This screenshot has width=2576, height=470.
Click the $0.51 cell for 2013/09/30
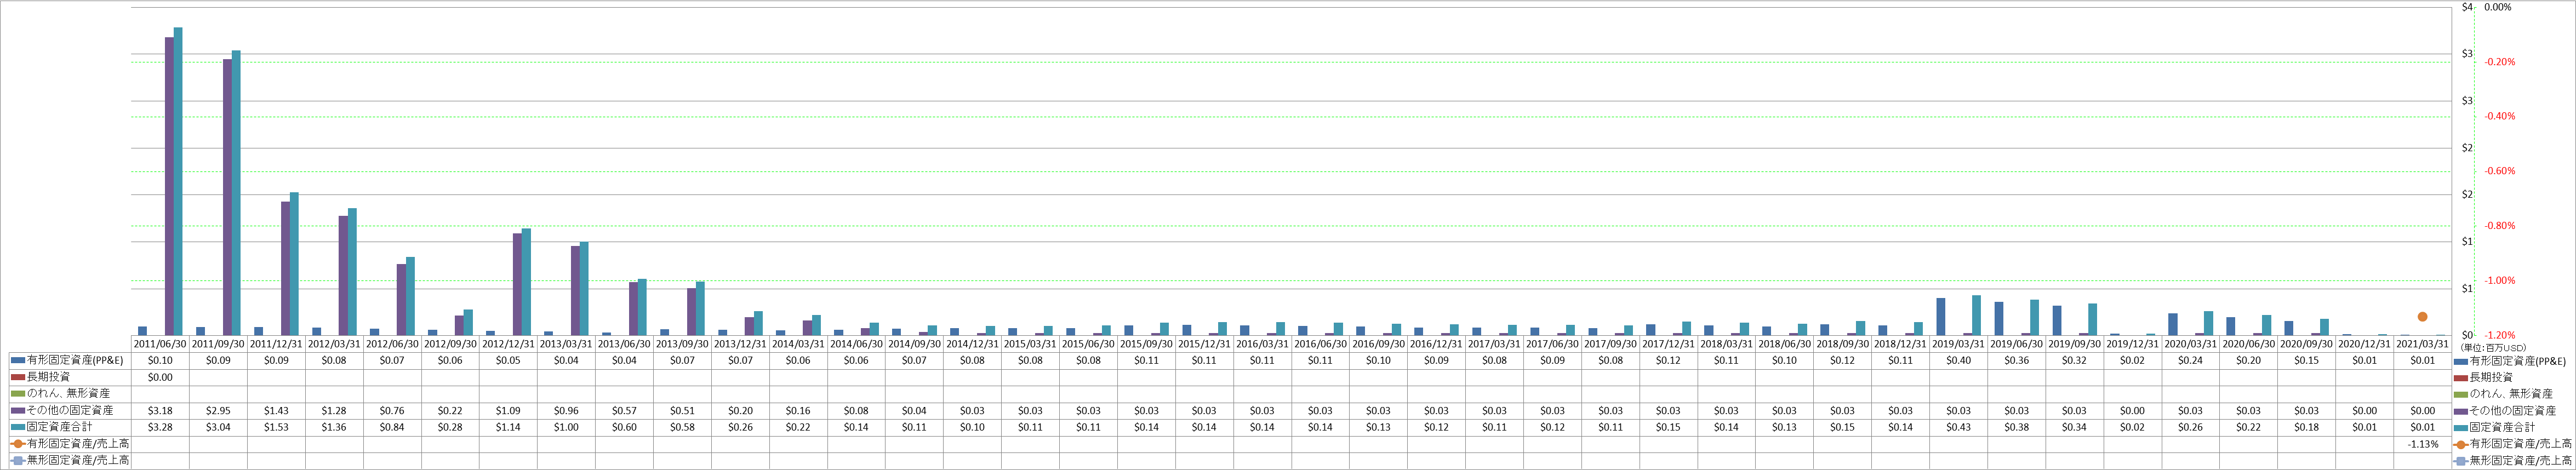pos(682,411)
